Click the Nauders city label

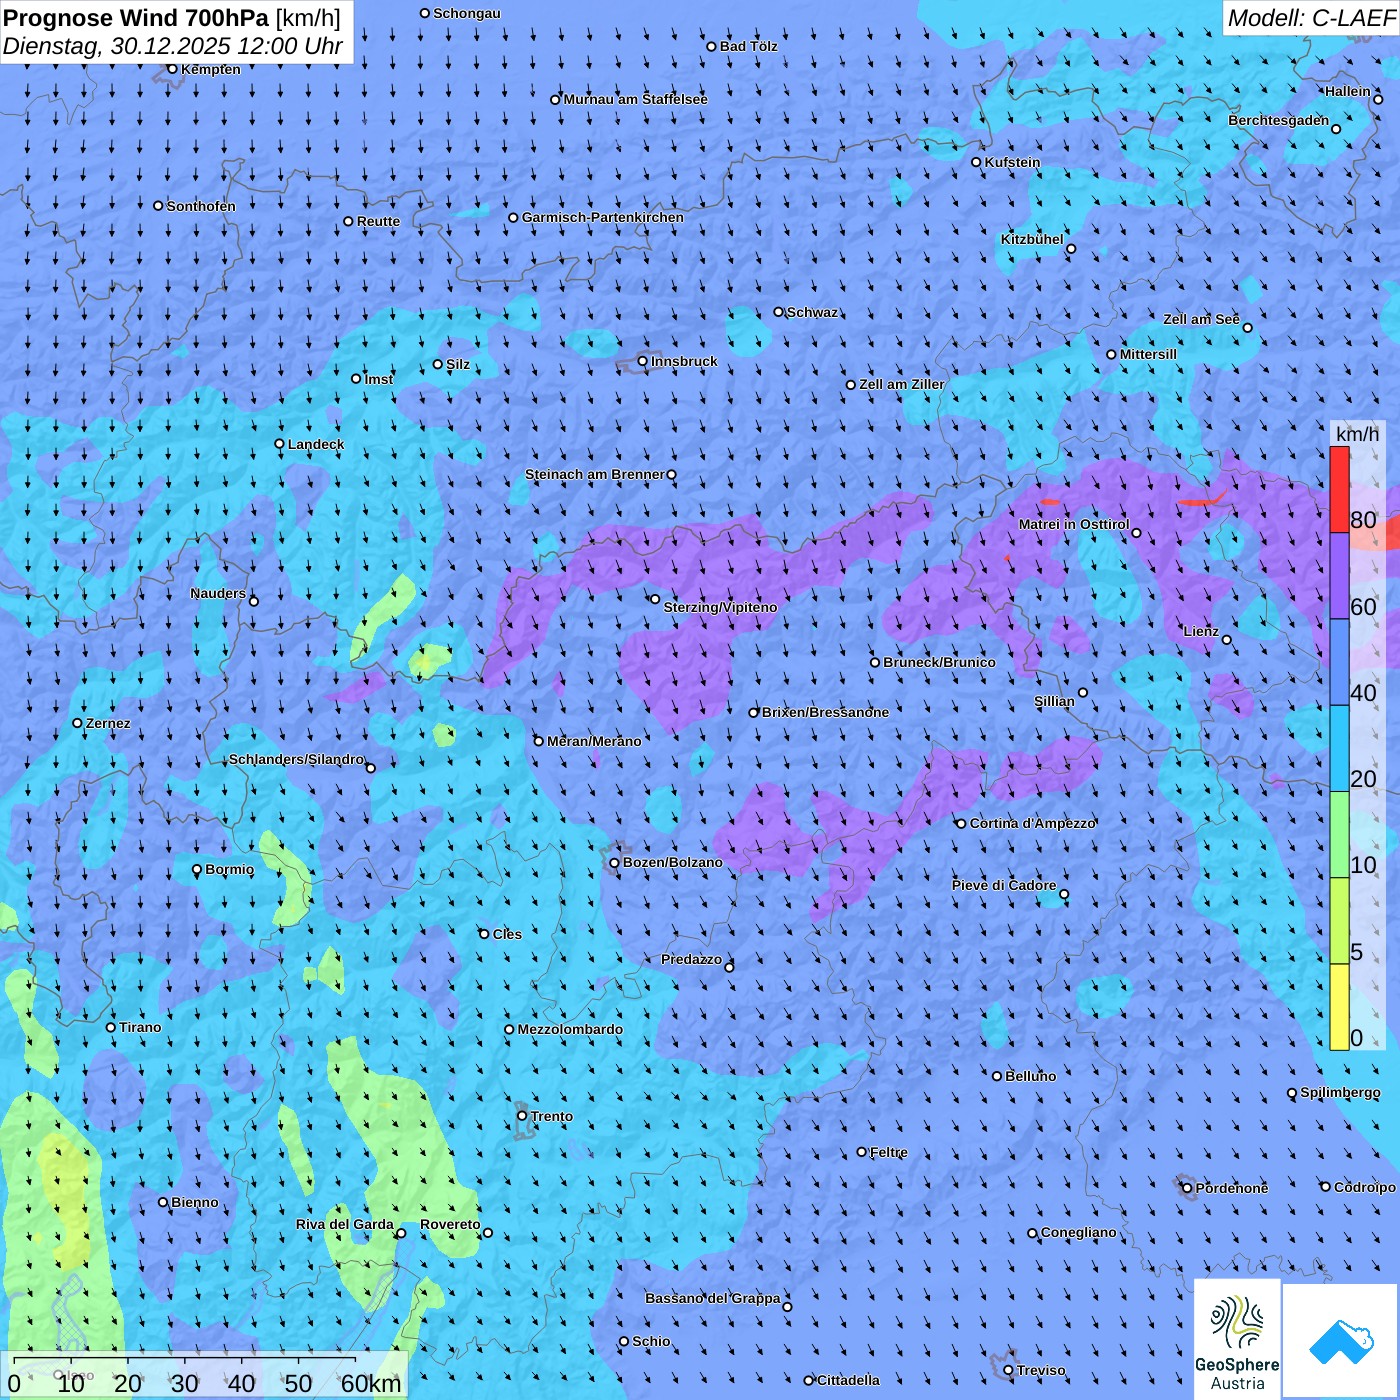(218, 593)
